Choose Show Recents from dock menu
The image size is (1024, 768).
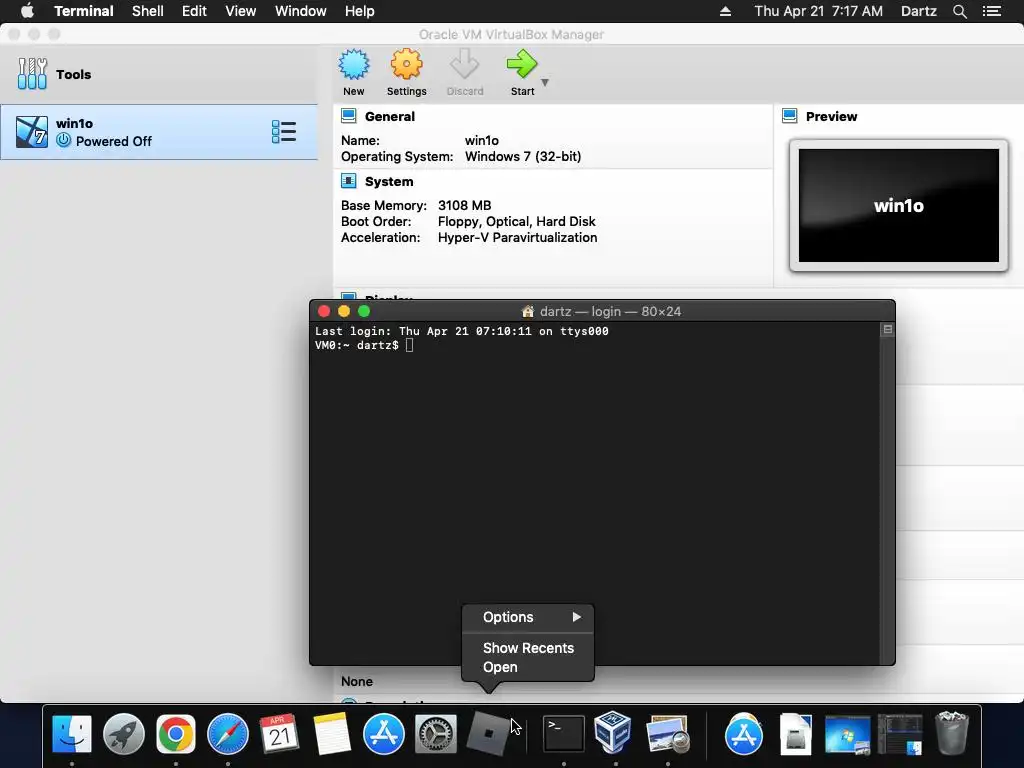point(528,648)
